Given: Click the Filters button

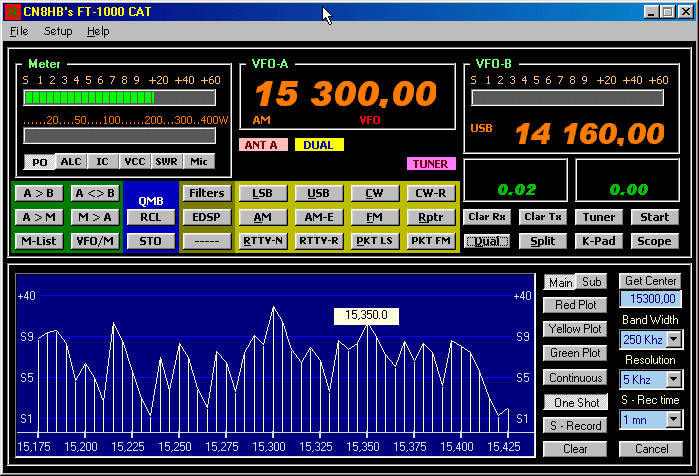Looking at the screenshot, I should (x=207, y=193).
